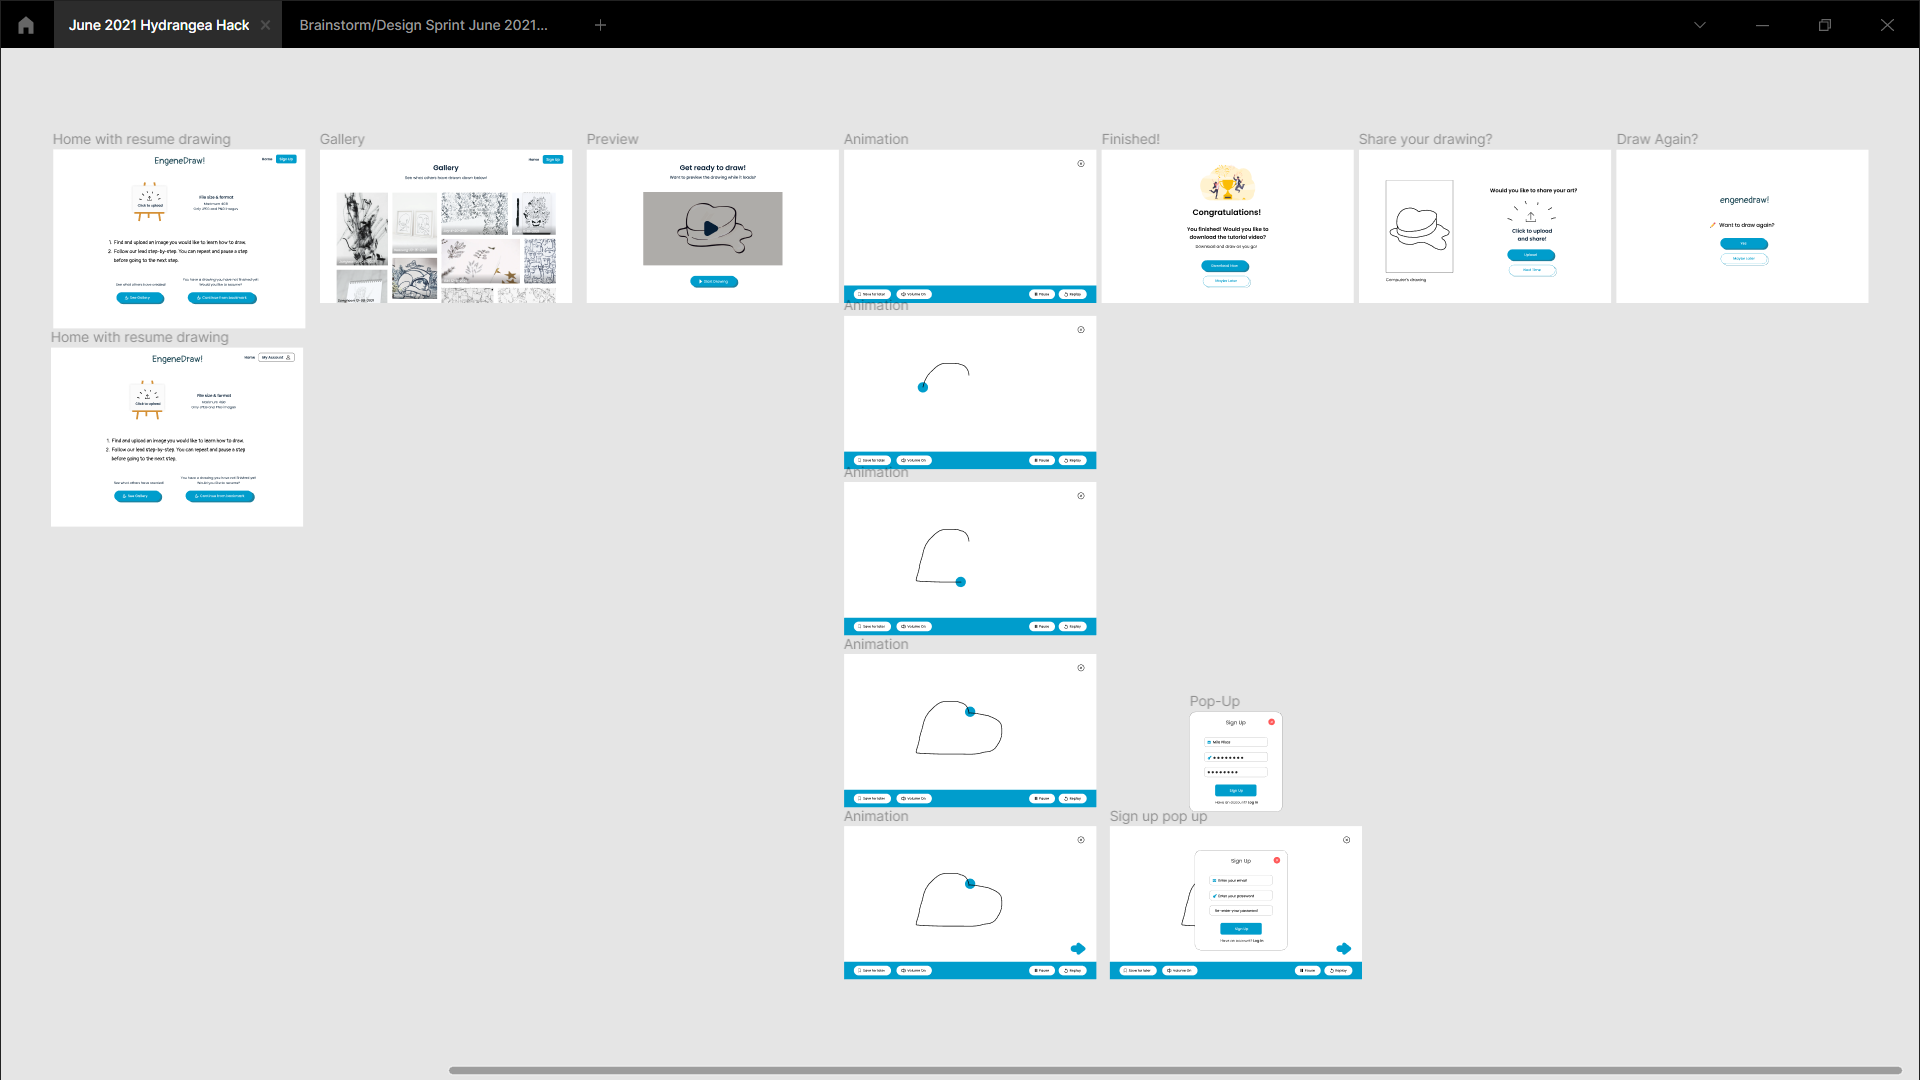The height and width of the screenshot is (1080, 1920).
Task: Click trophy illustration in Finished! frame
Action: [x=1227, y=185]
